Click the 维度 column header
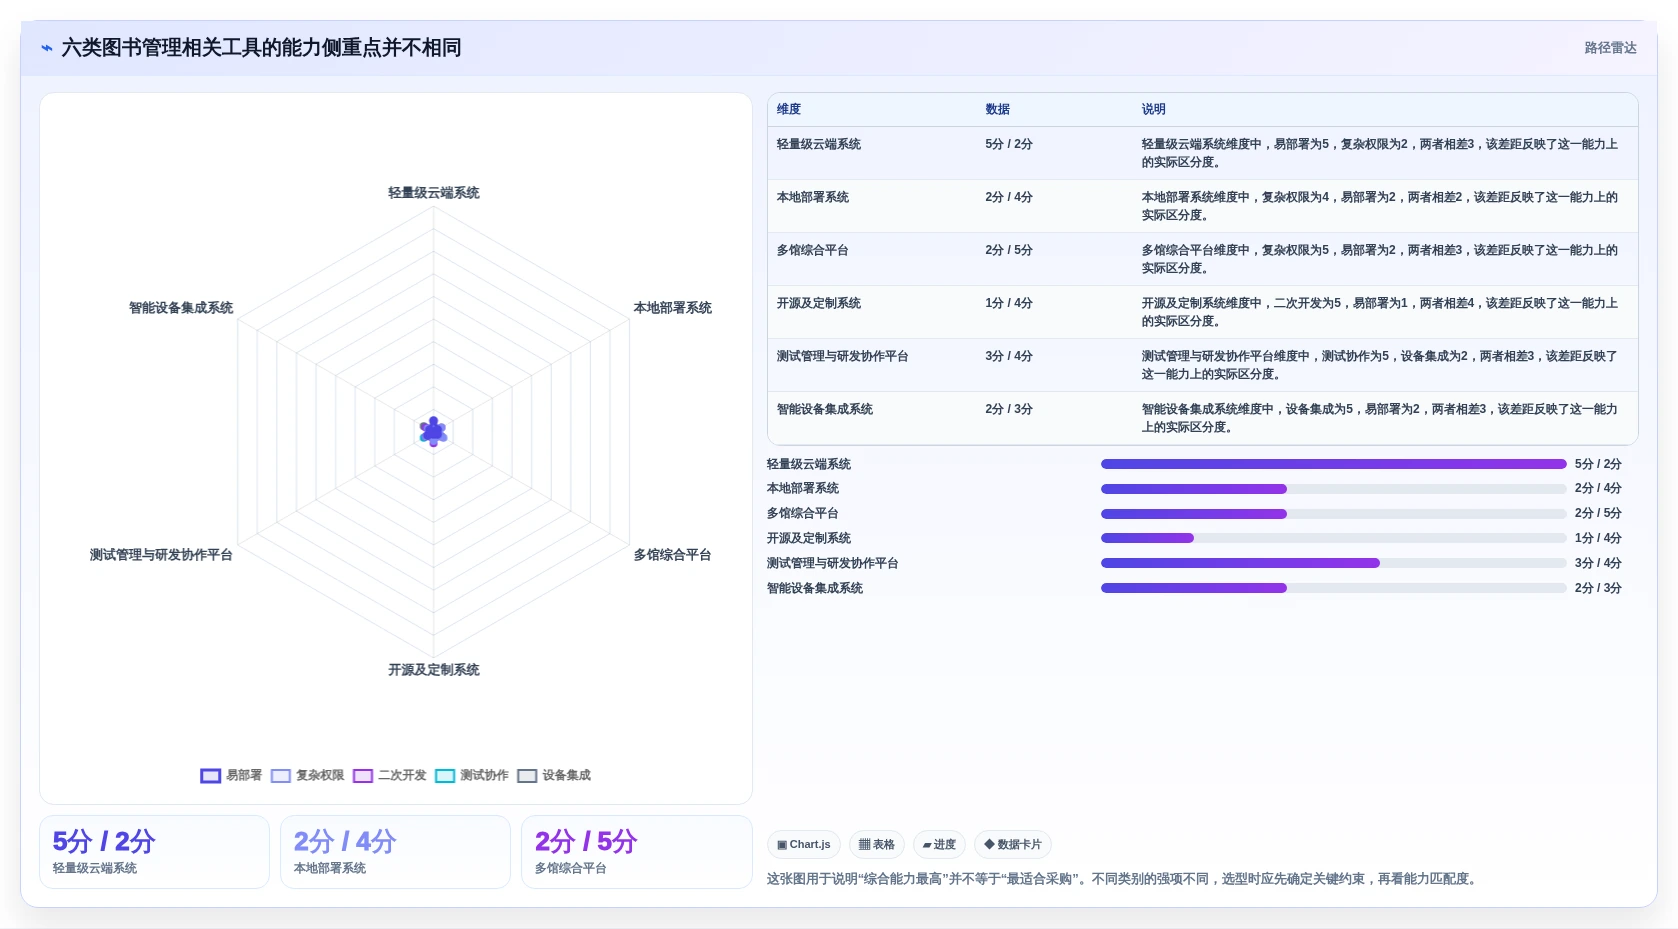 [789, 109]
